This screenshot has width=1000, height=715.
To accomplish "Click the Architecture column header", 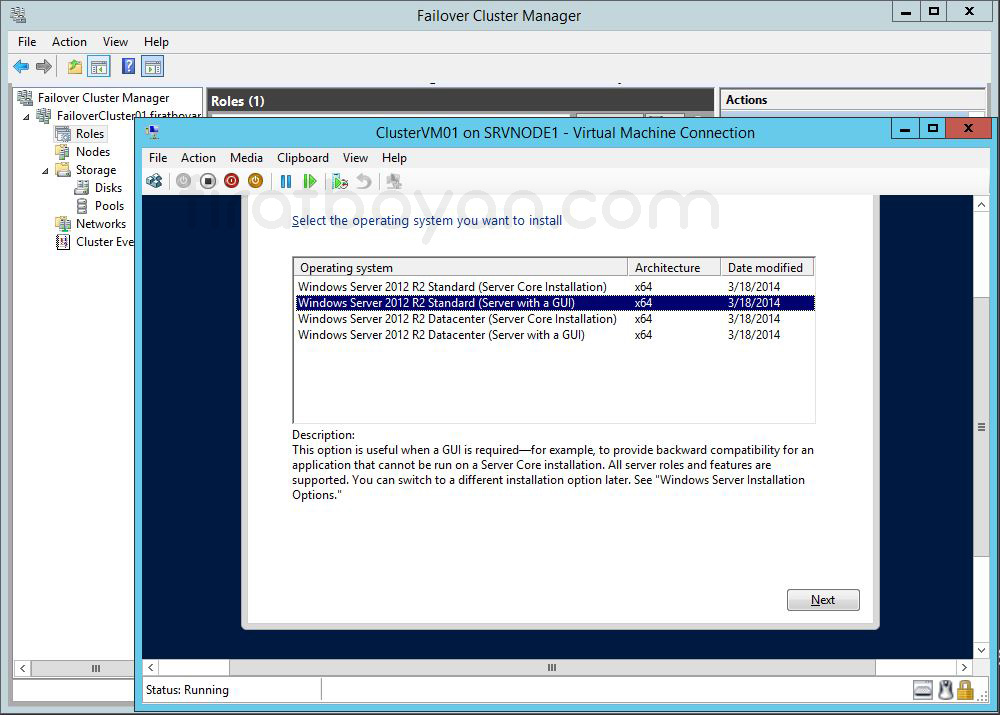I will pos(674,267).
